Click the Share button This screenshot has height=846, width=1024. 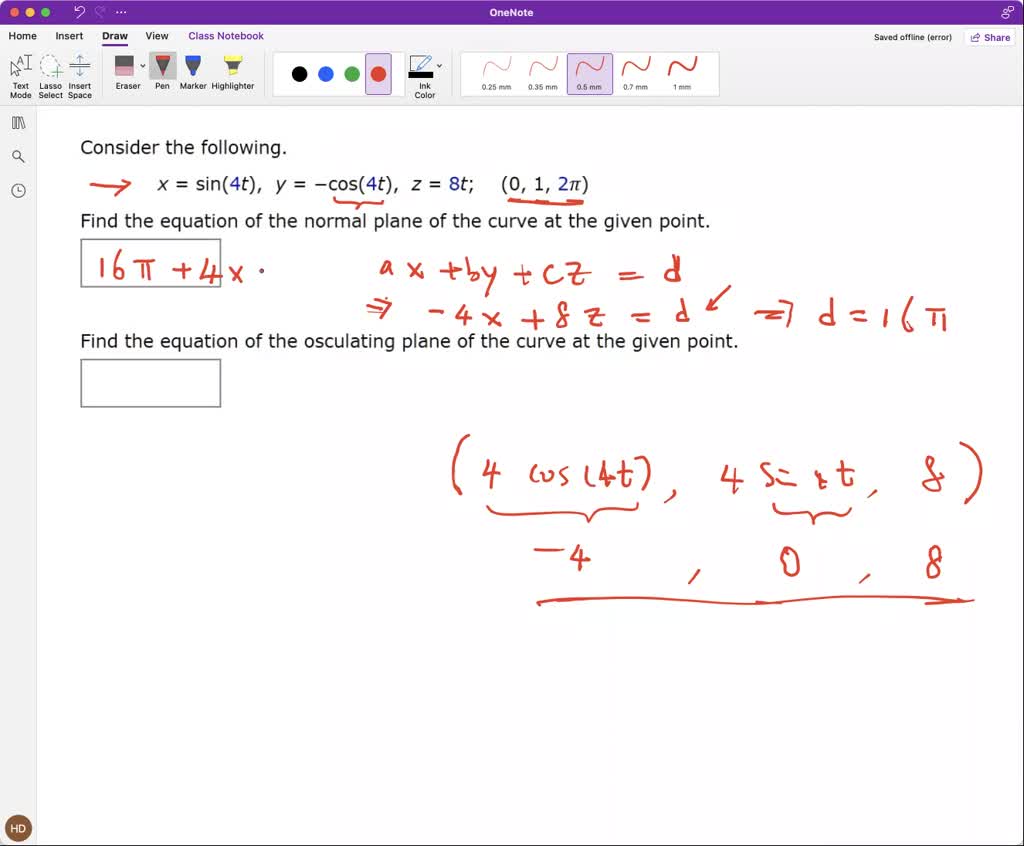990,36
